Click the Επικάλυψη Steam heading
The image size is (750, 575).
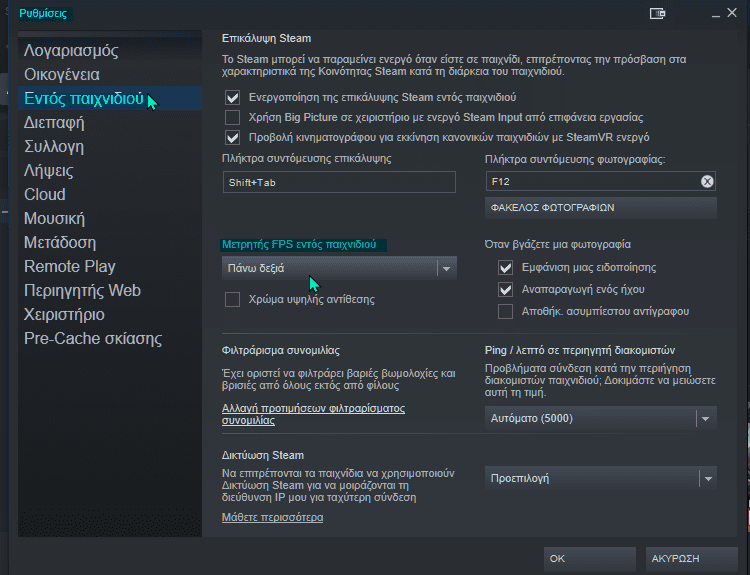point(266,38)
